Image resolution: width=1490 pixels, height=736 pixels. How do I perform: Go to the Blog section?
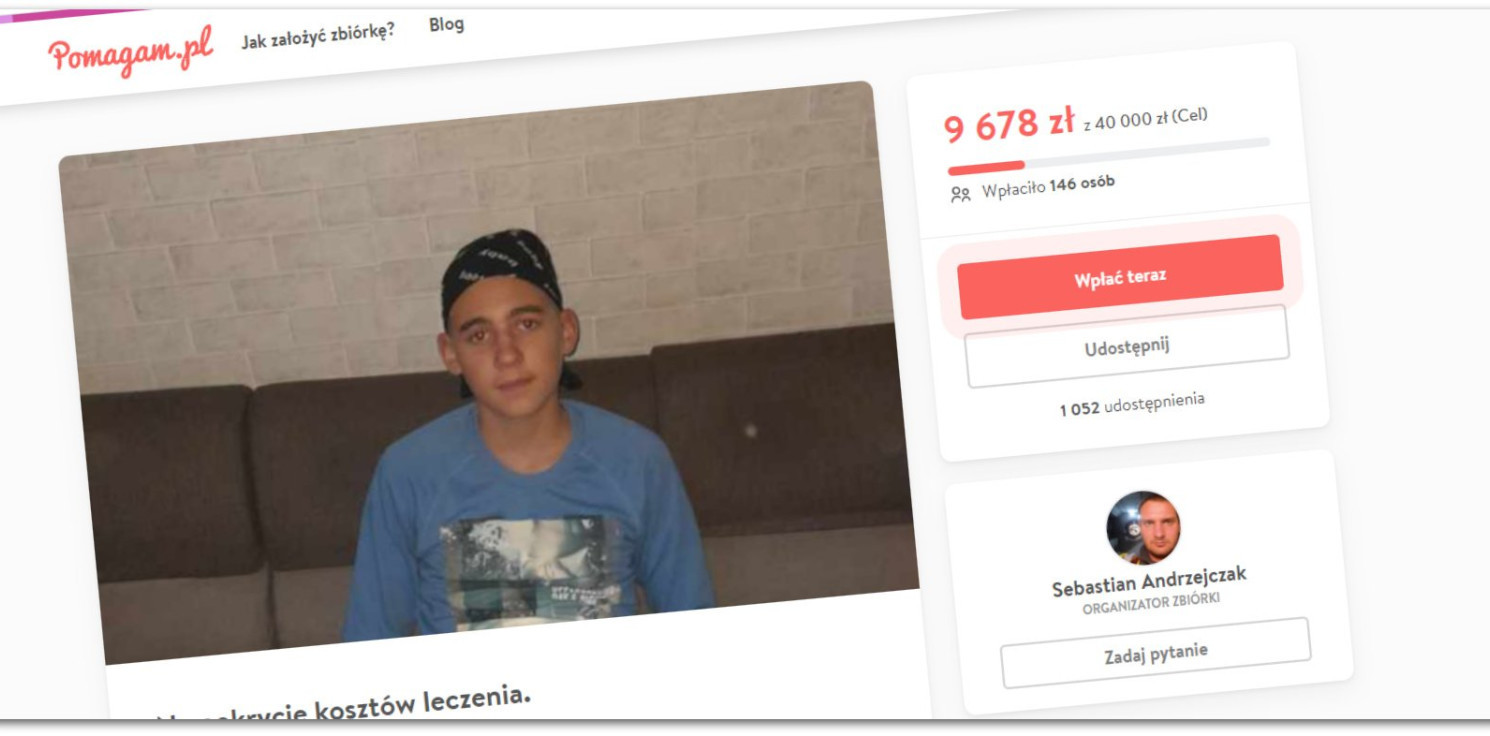(x=446, y=24)
